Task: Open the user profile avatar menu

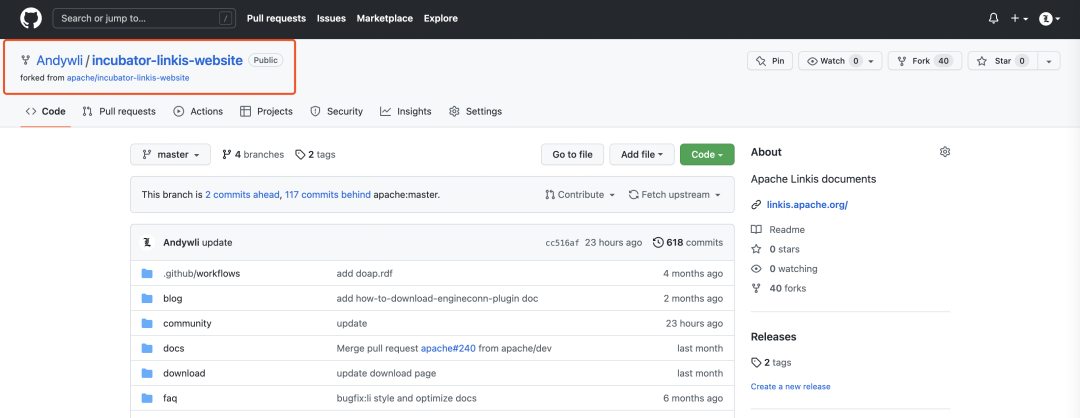Action: tap(1049, 19)
